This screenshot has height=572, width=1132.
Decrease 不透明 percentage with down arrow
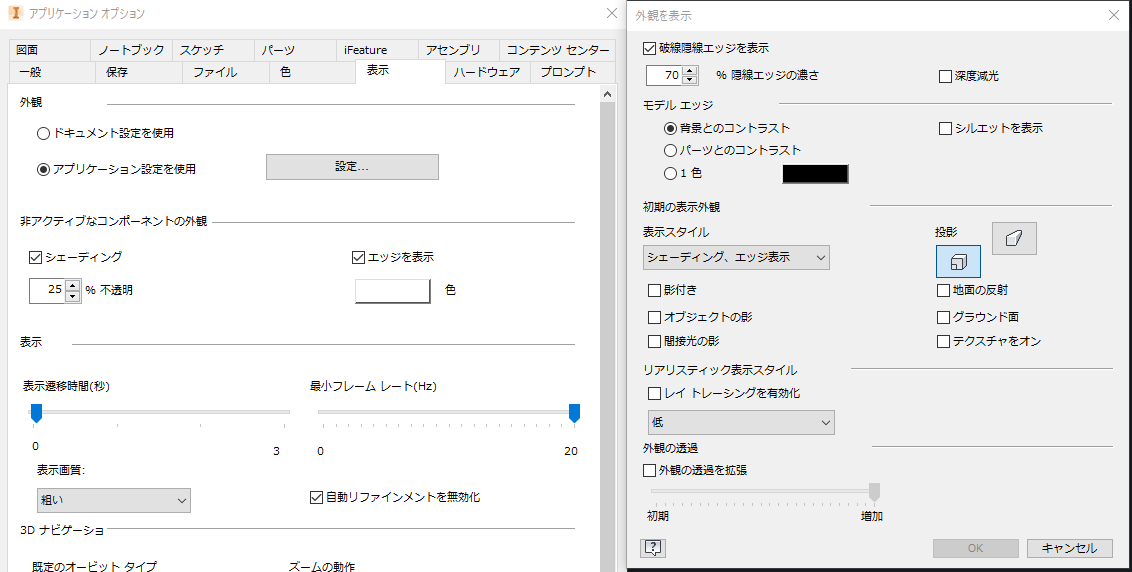[72, 295]
